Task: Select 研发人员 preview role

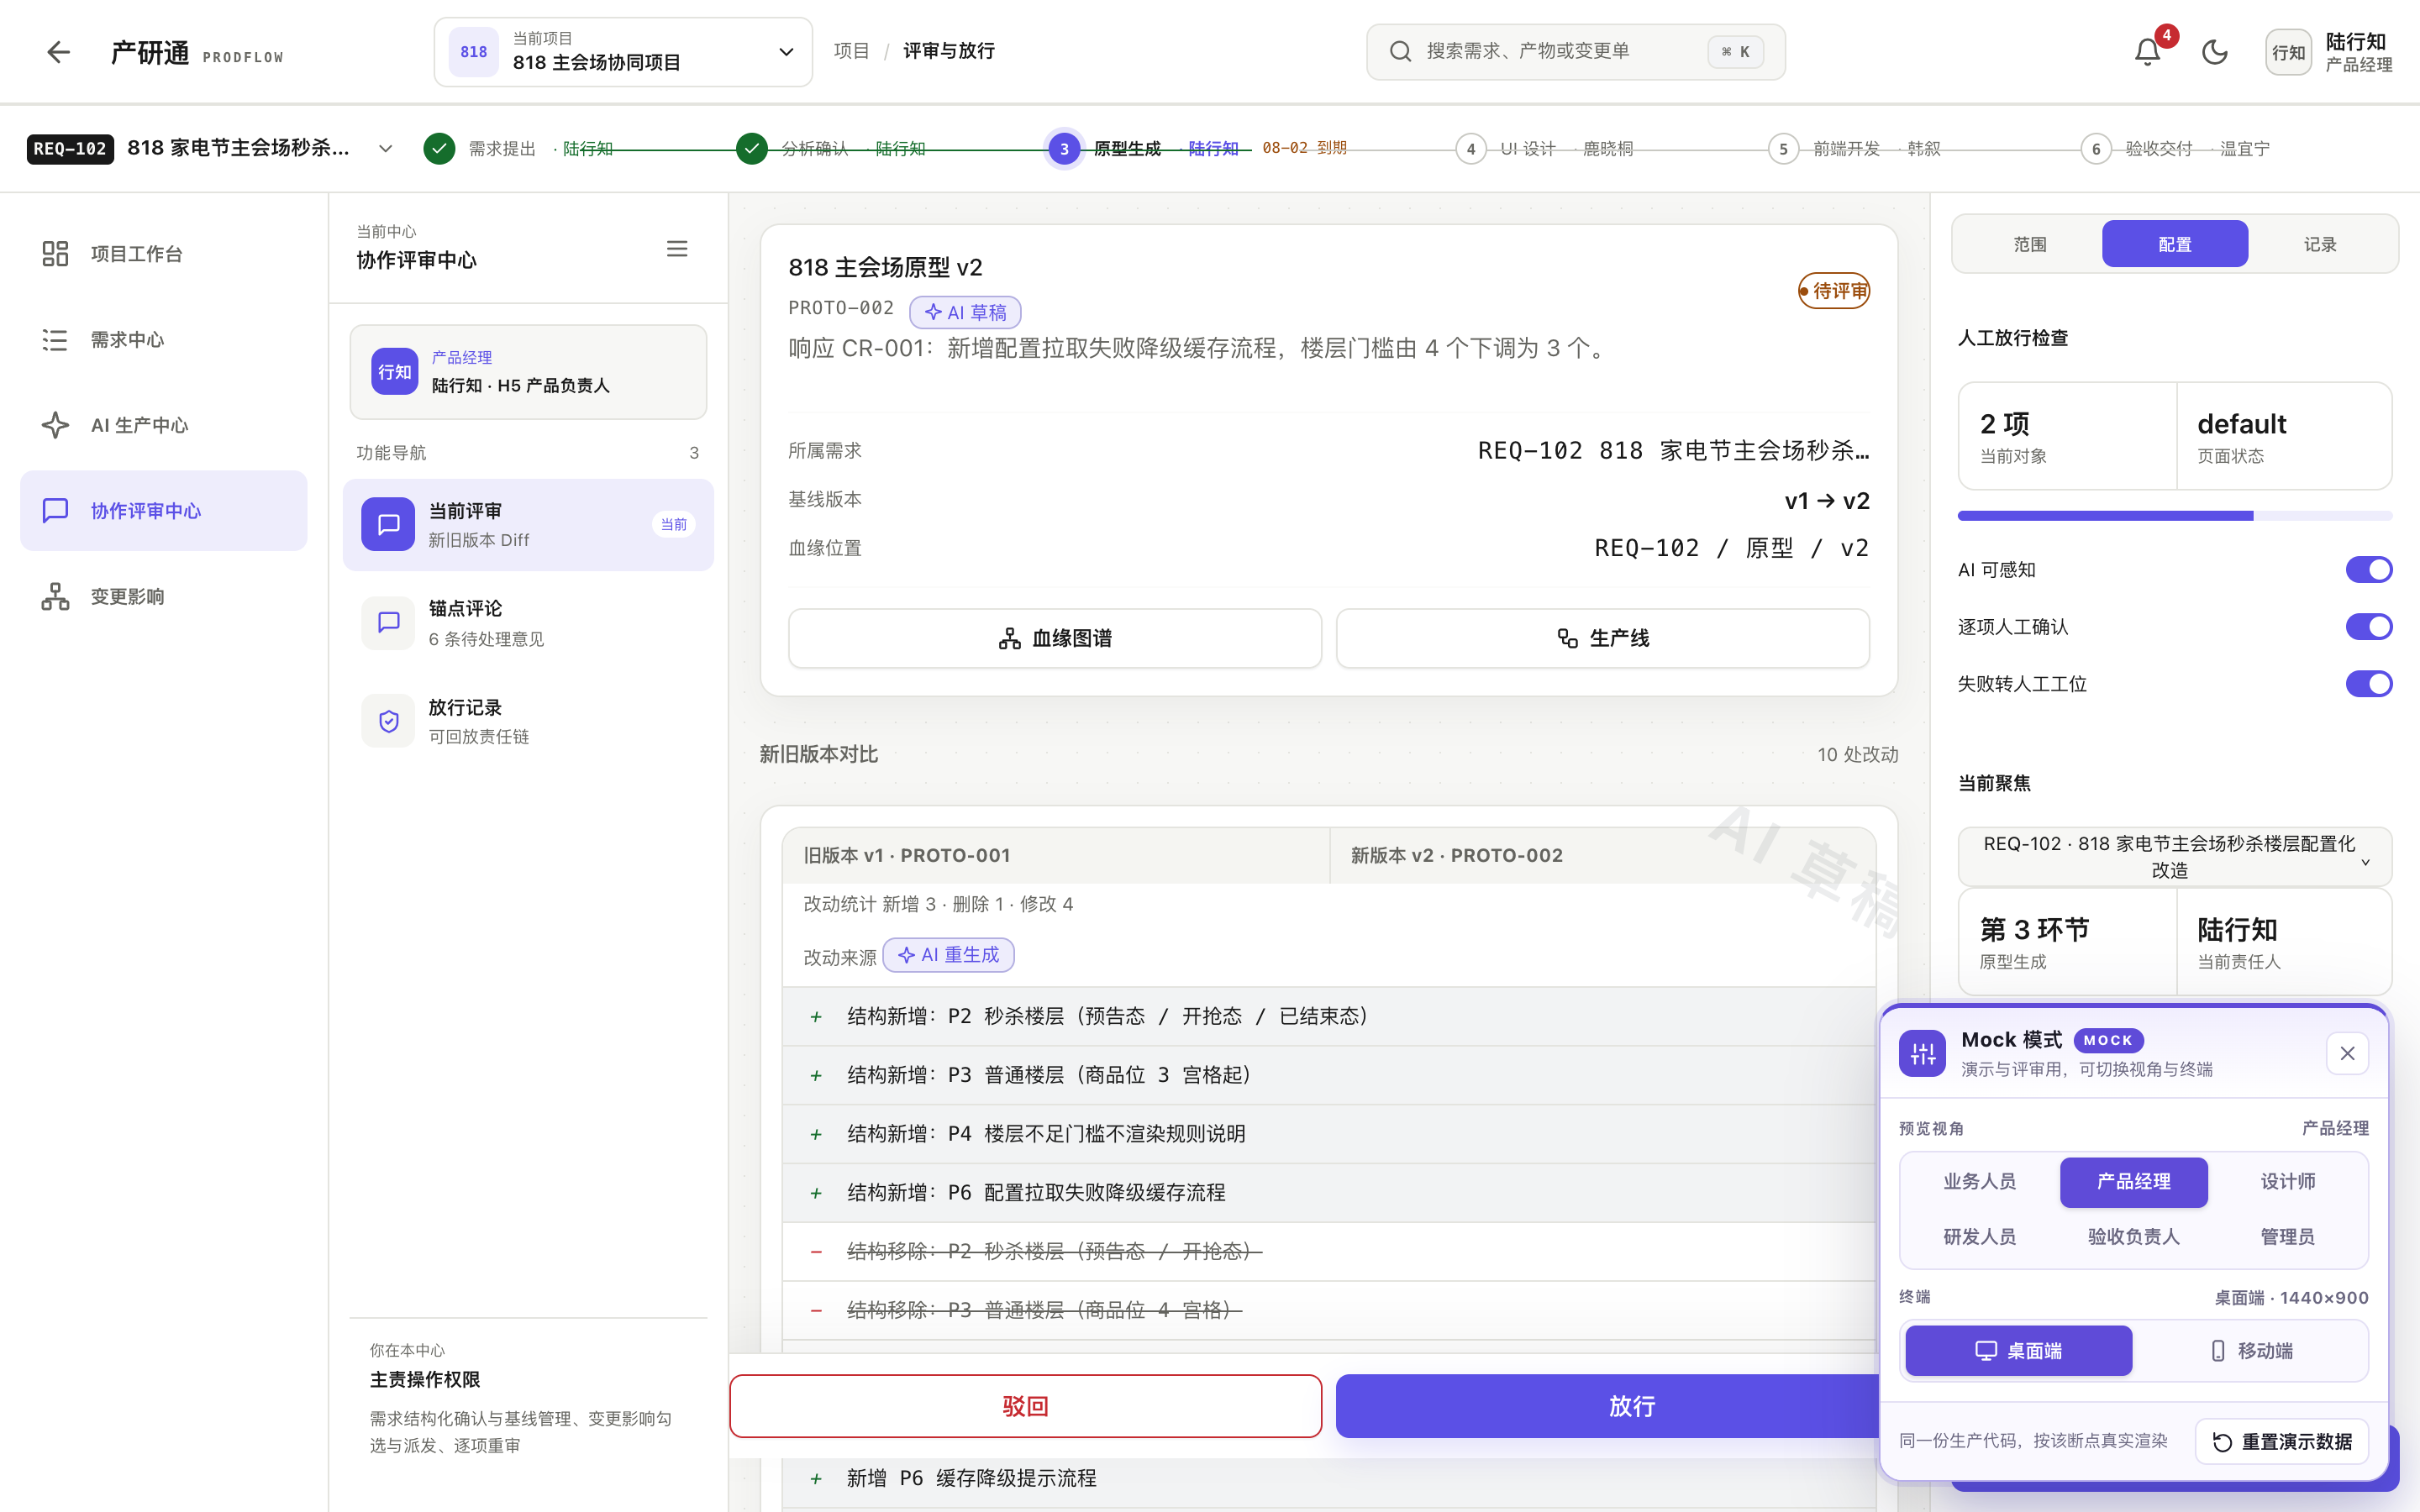Action: [1979, 1237]
